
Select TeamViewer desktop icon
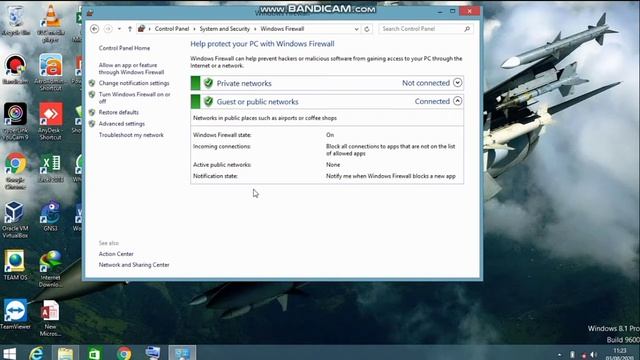point(16,314)
